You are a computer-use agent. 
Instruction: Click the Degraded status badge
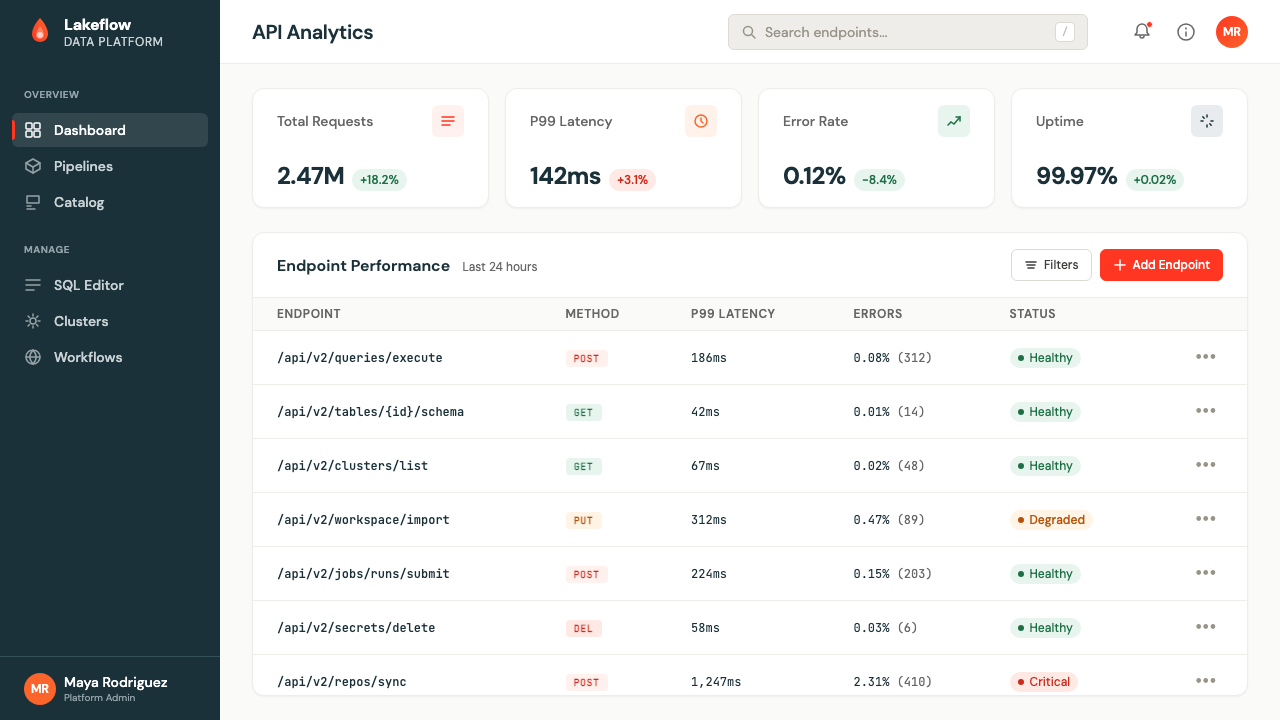click(1051, 520)
